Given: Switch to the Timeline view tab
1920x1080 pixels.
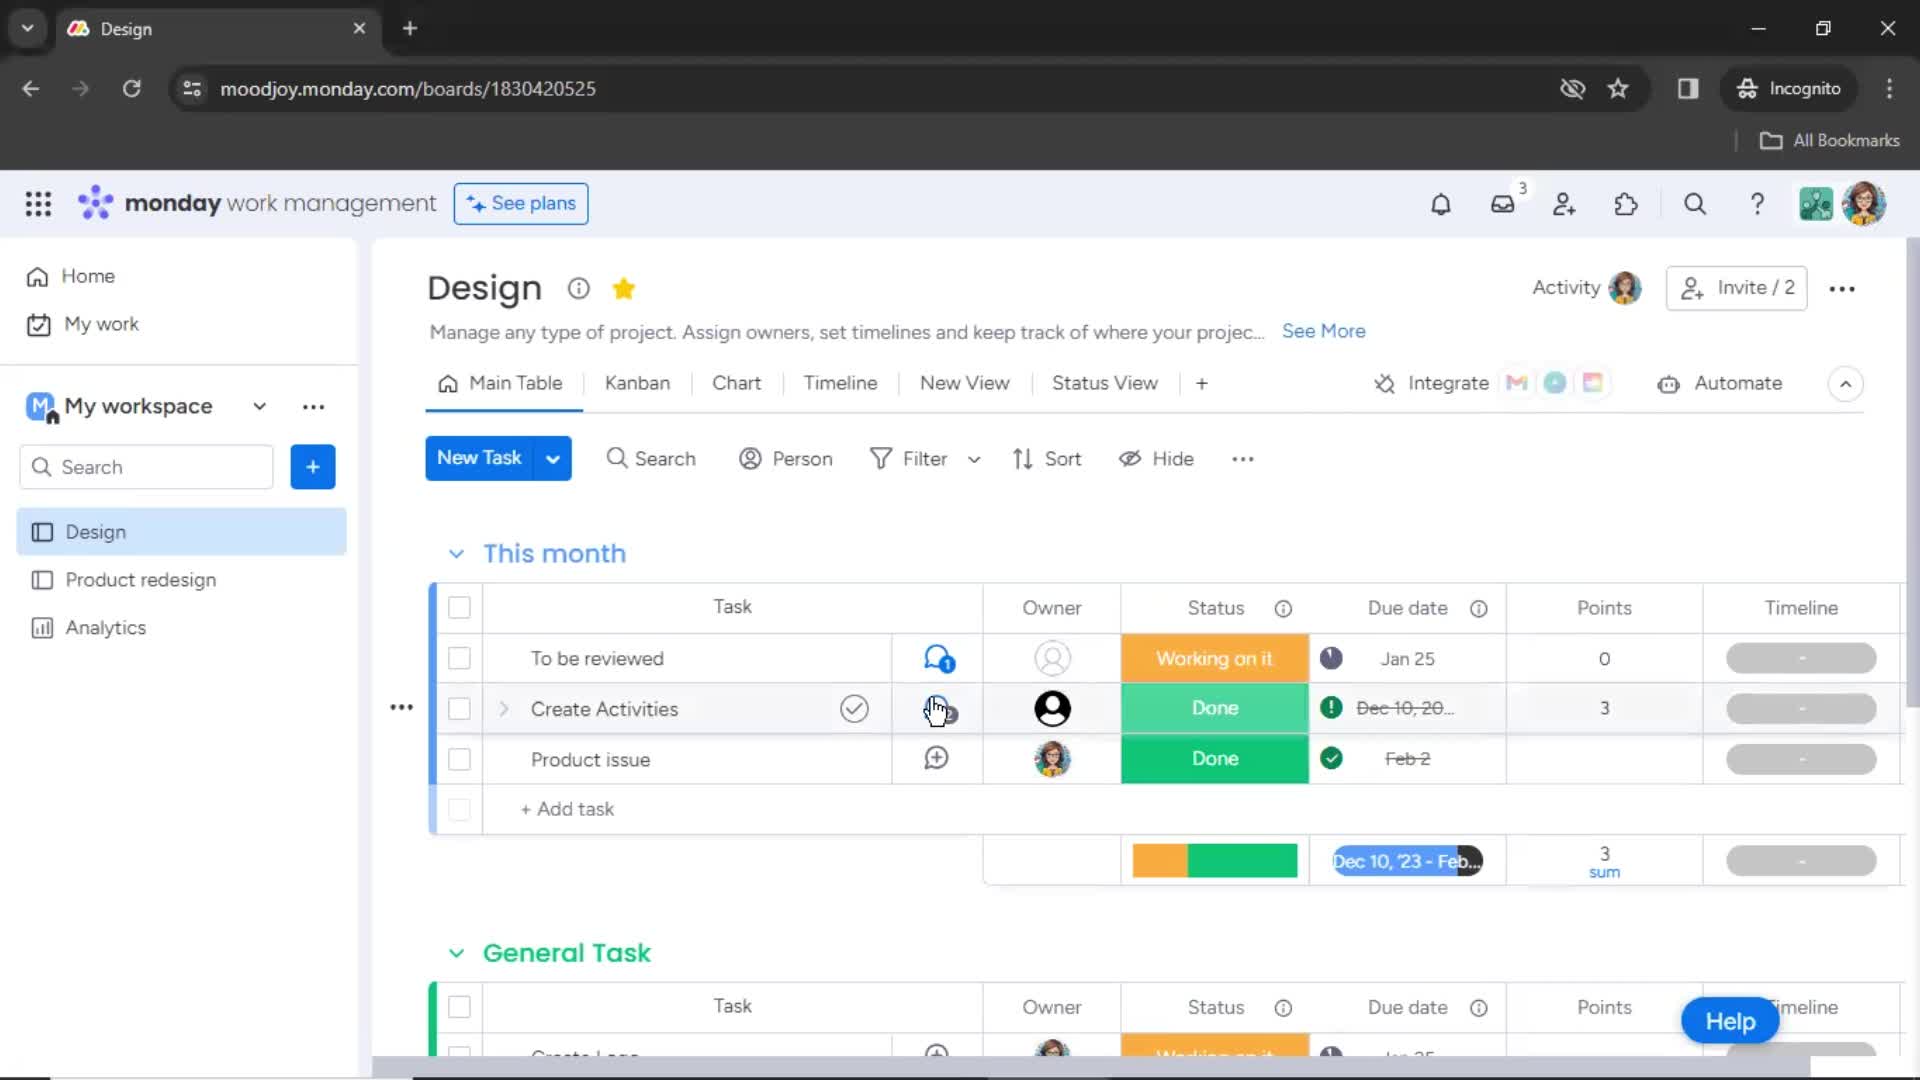Looking at the screenshot, I should tap(840, 382).
